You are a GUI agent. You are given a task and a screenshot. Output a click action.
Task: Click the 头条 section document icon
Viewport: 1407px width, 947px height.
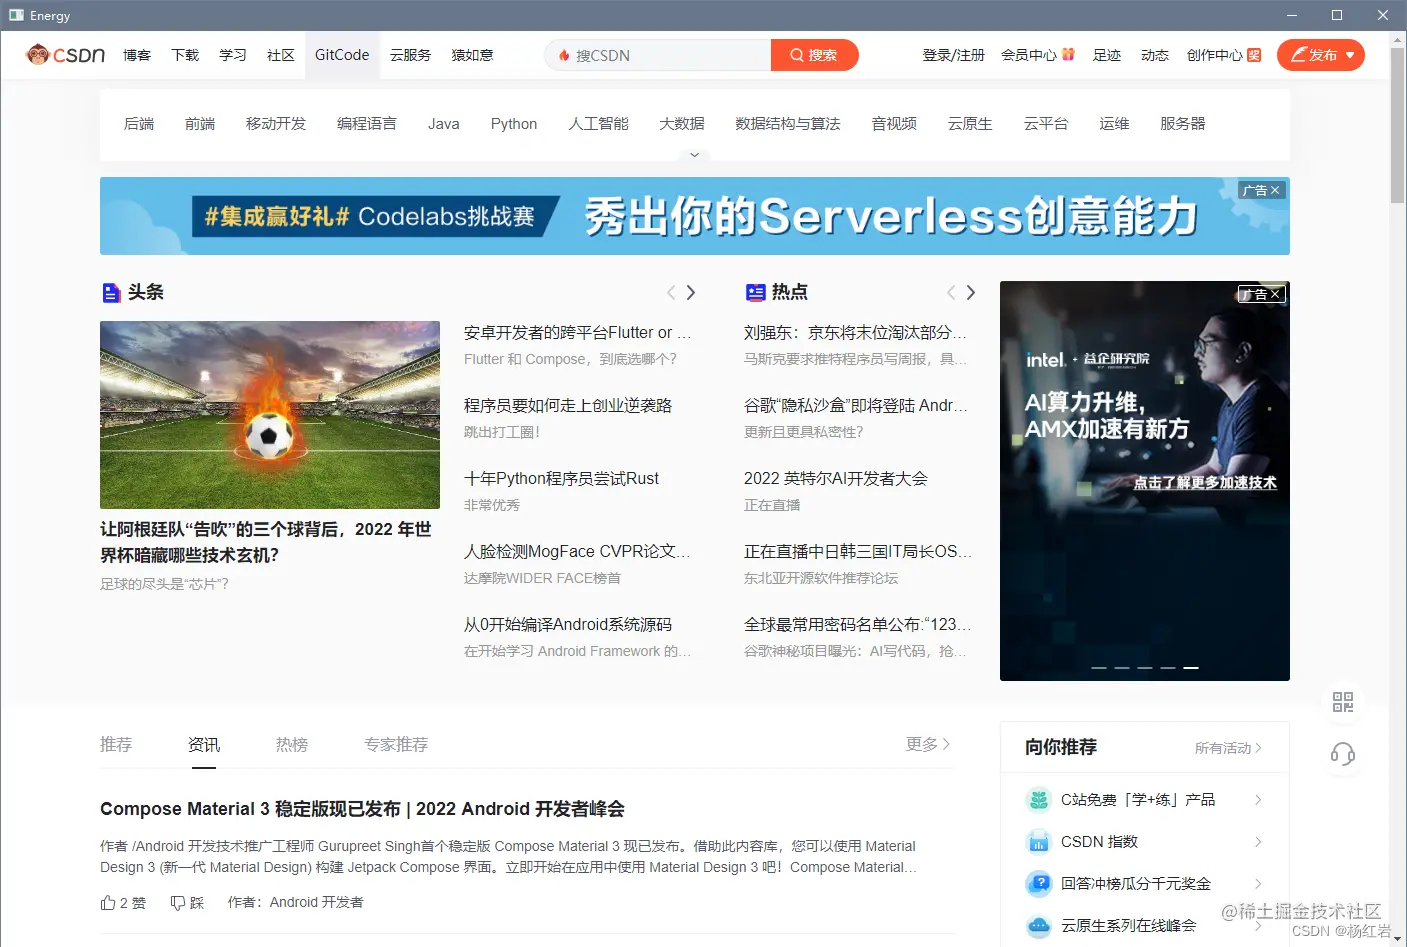111,292
